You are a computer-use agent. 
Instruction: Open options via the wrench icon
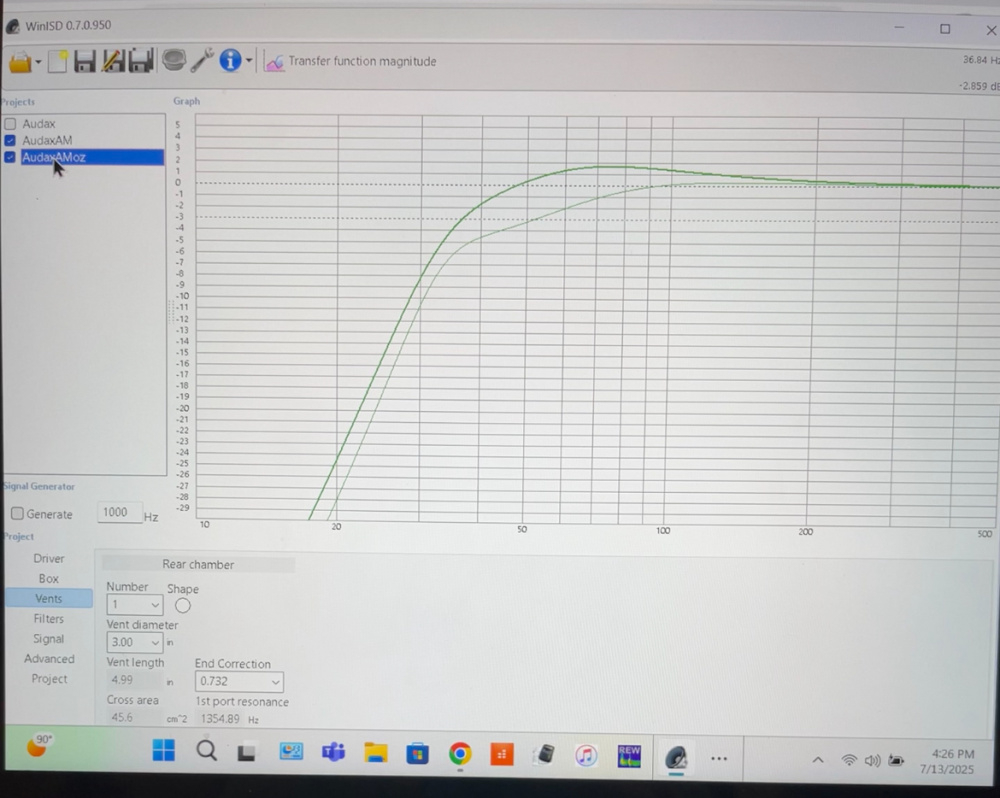pos(202,61)
